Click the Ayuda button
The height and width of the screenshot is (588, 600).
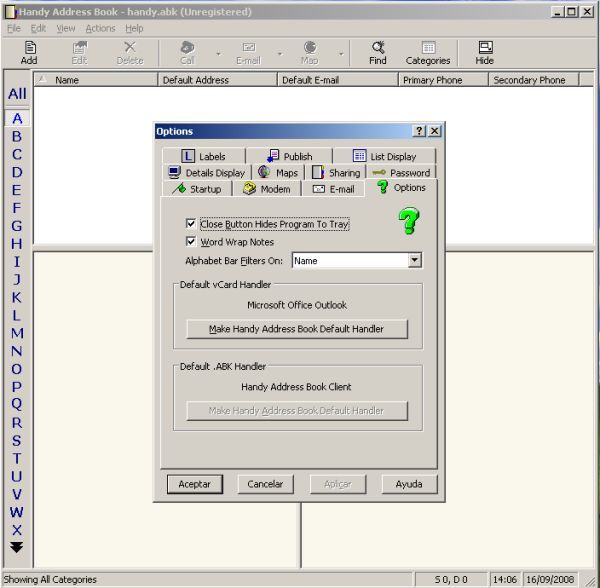click(409, 484)
